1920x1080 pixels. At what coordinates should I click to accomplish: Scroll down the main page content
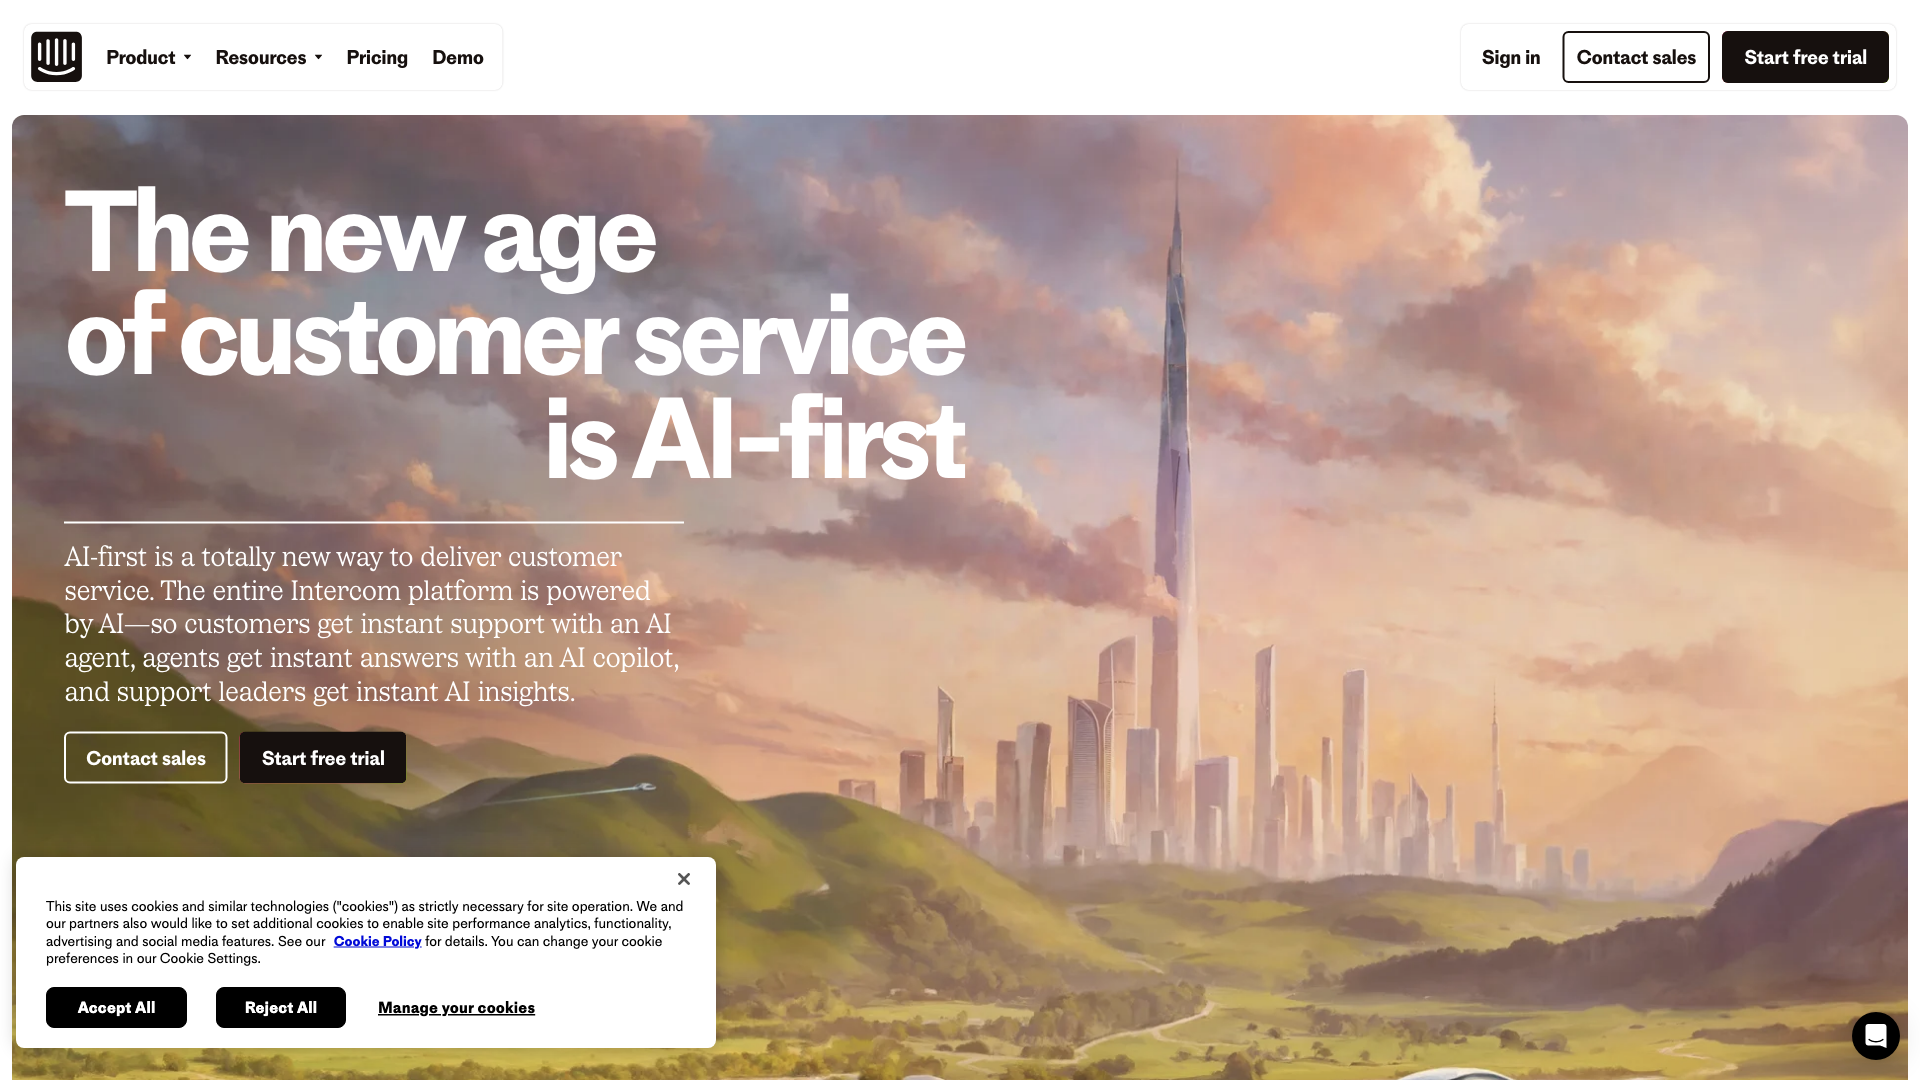(x=960, y=527)
